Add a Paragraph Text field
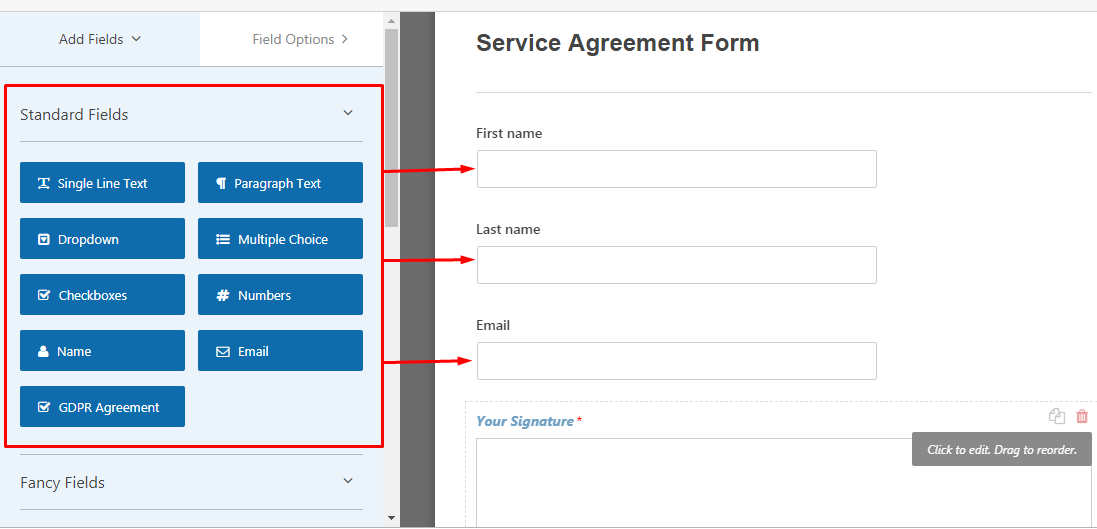Viewport: 1097px width, 529px height. (x=280, y=183)
